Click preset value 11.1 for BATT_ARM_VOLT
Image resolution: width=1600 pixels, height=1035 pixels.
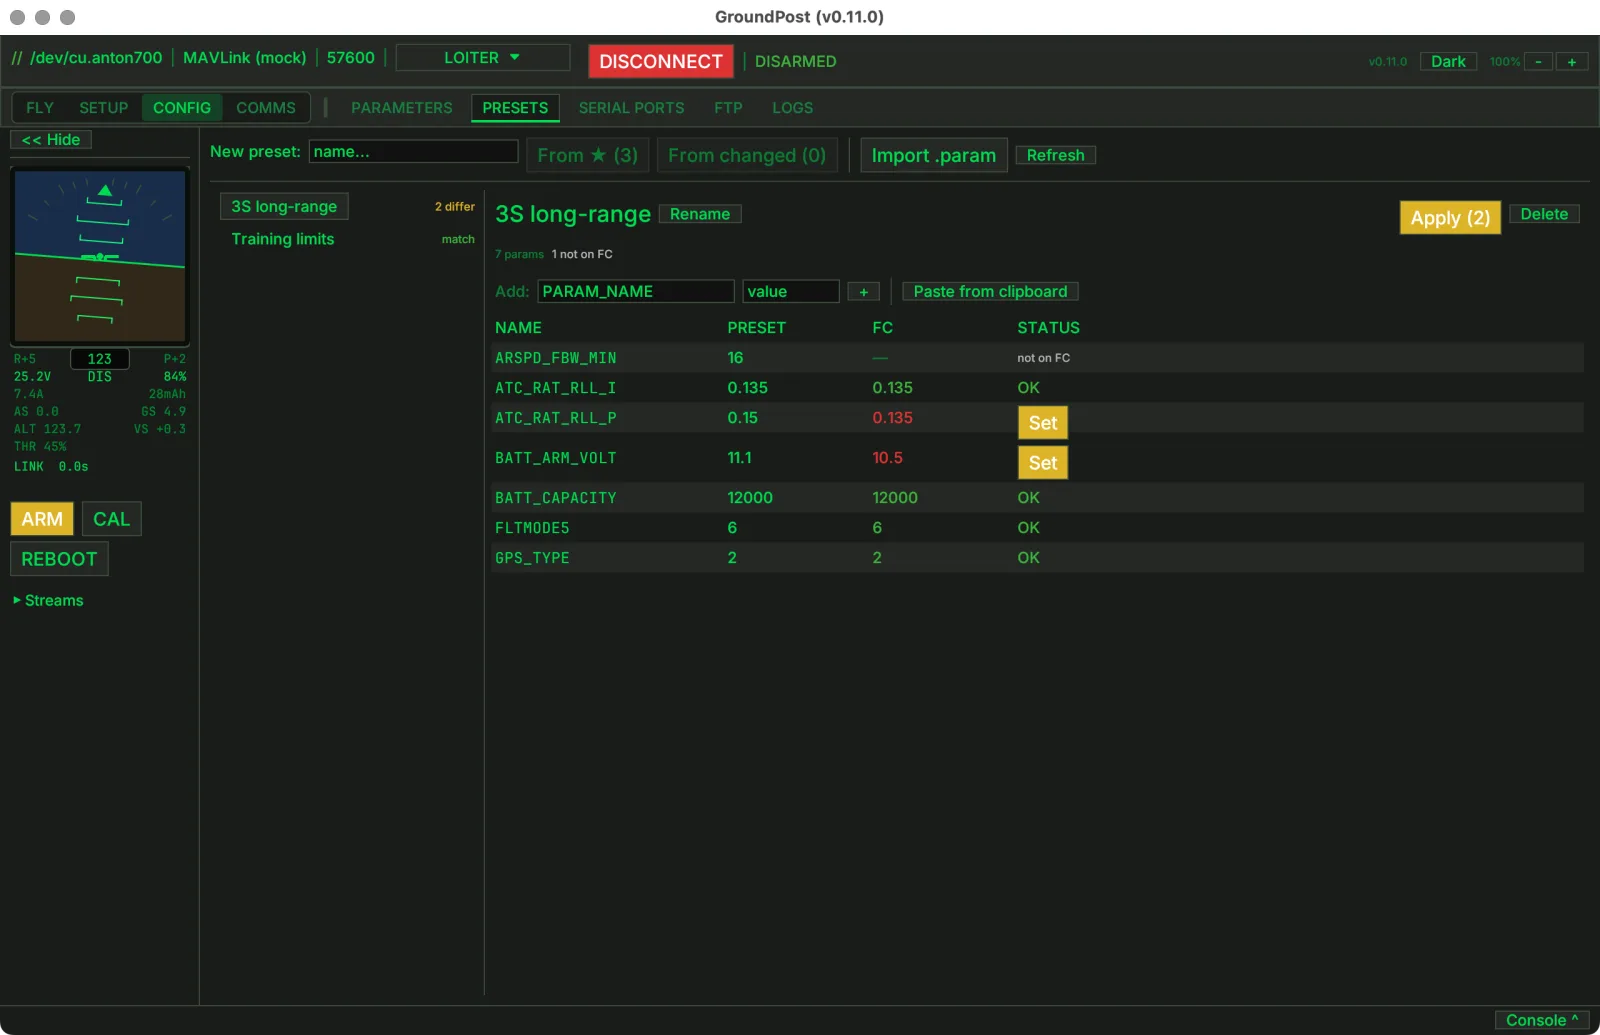739,458
